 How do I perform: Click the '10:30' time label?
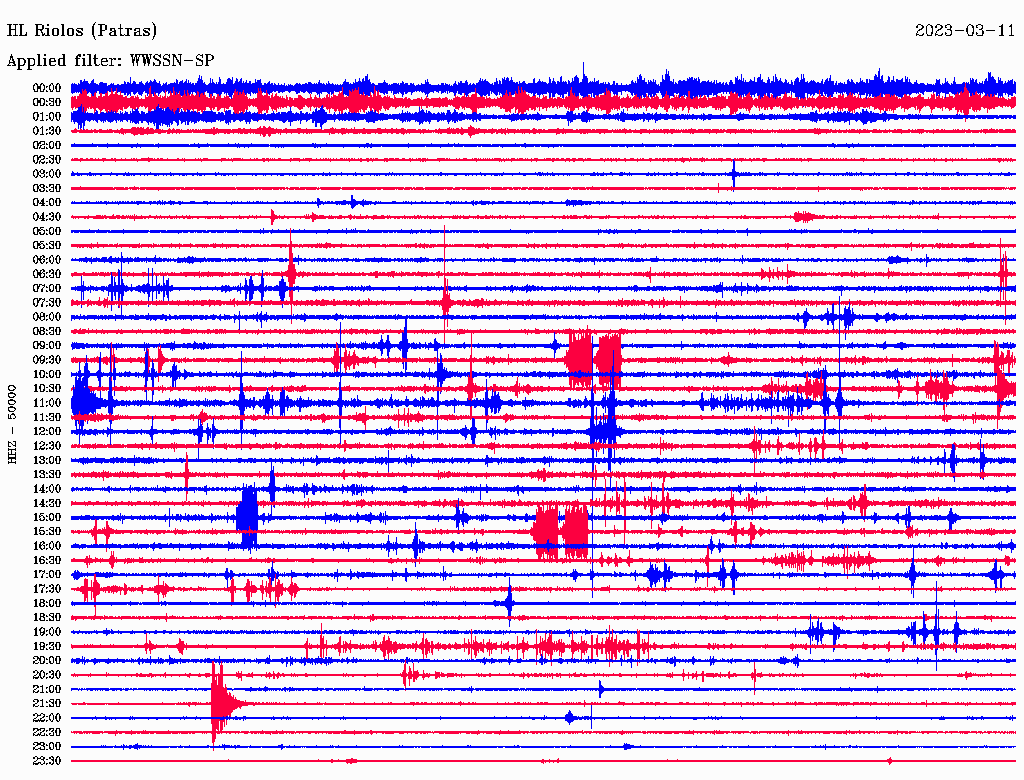point(47,389)
